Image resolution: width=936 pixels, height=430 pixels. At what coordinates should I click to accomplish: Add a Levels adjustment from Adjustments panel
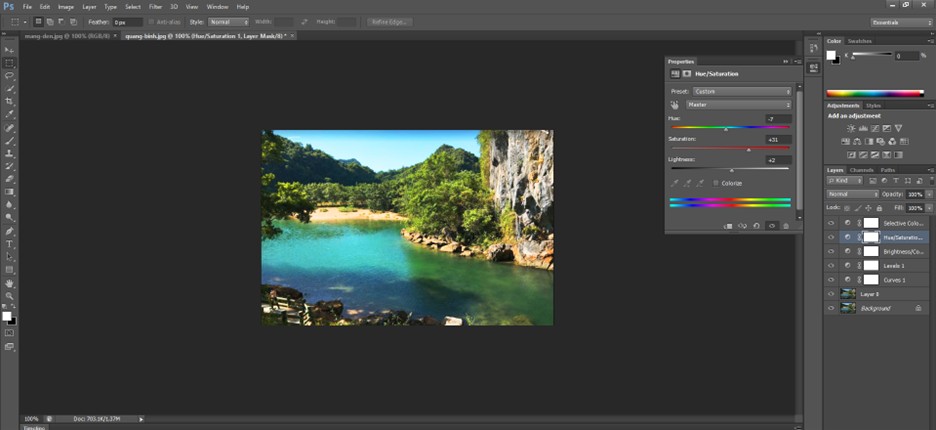[863, 128]
